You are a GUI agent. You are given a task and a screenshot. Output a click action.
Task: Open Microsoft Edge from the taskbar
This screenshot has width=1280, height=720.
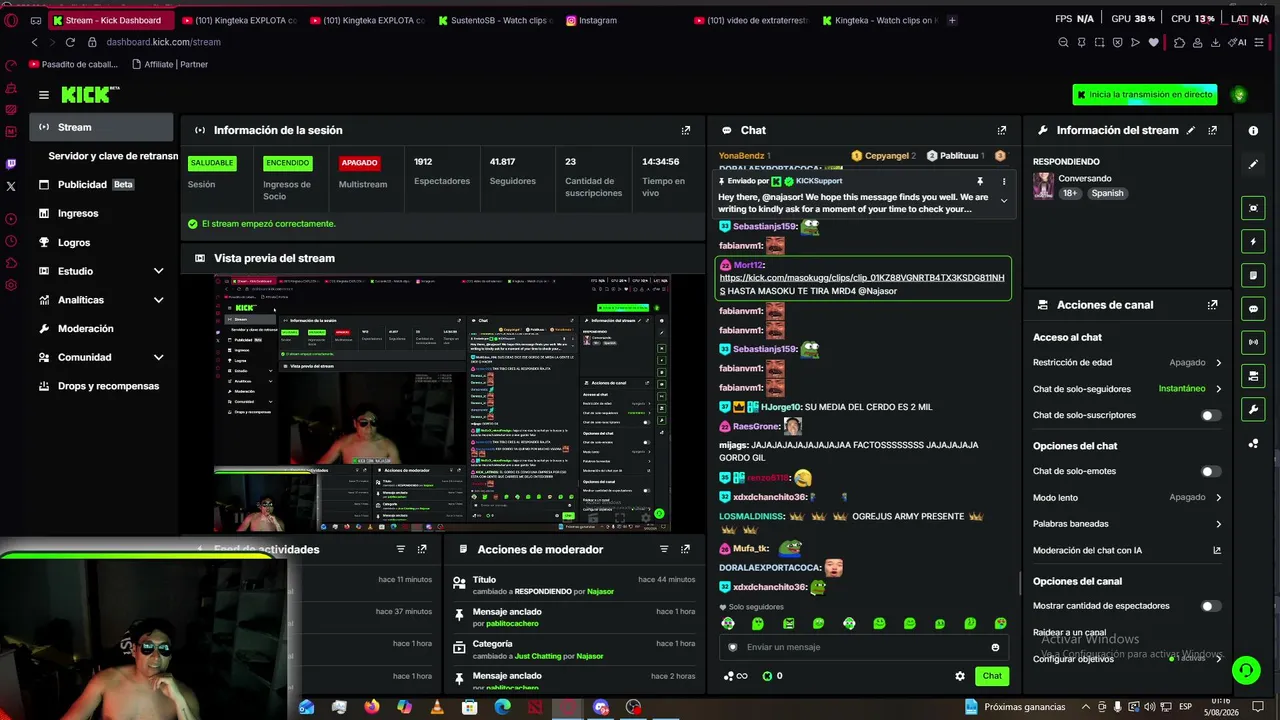tap(502, 707)
